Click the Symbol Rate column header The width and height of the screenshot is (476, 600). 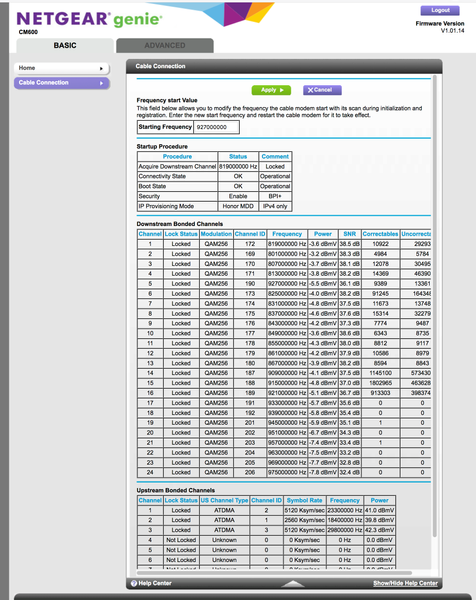pyautogui.click(x=305, y=500)
